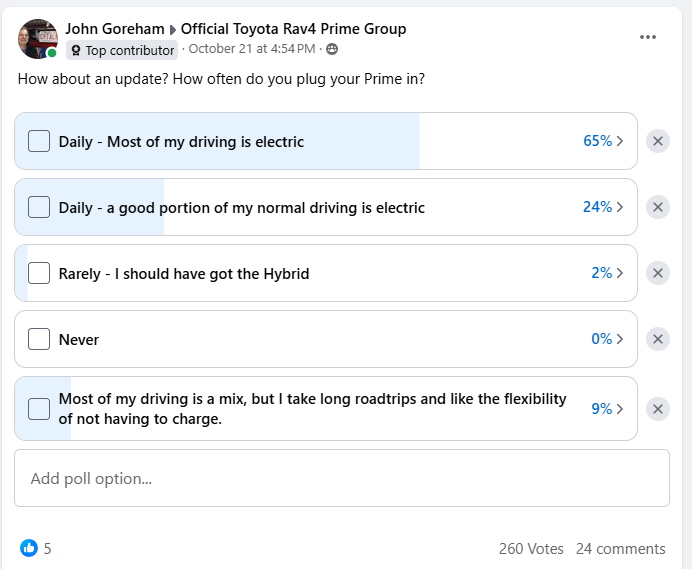692x569 pixels.
Task: Select the 'Never' checkbox
Action: 39,339
